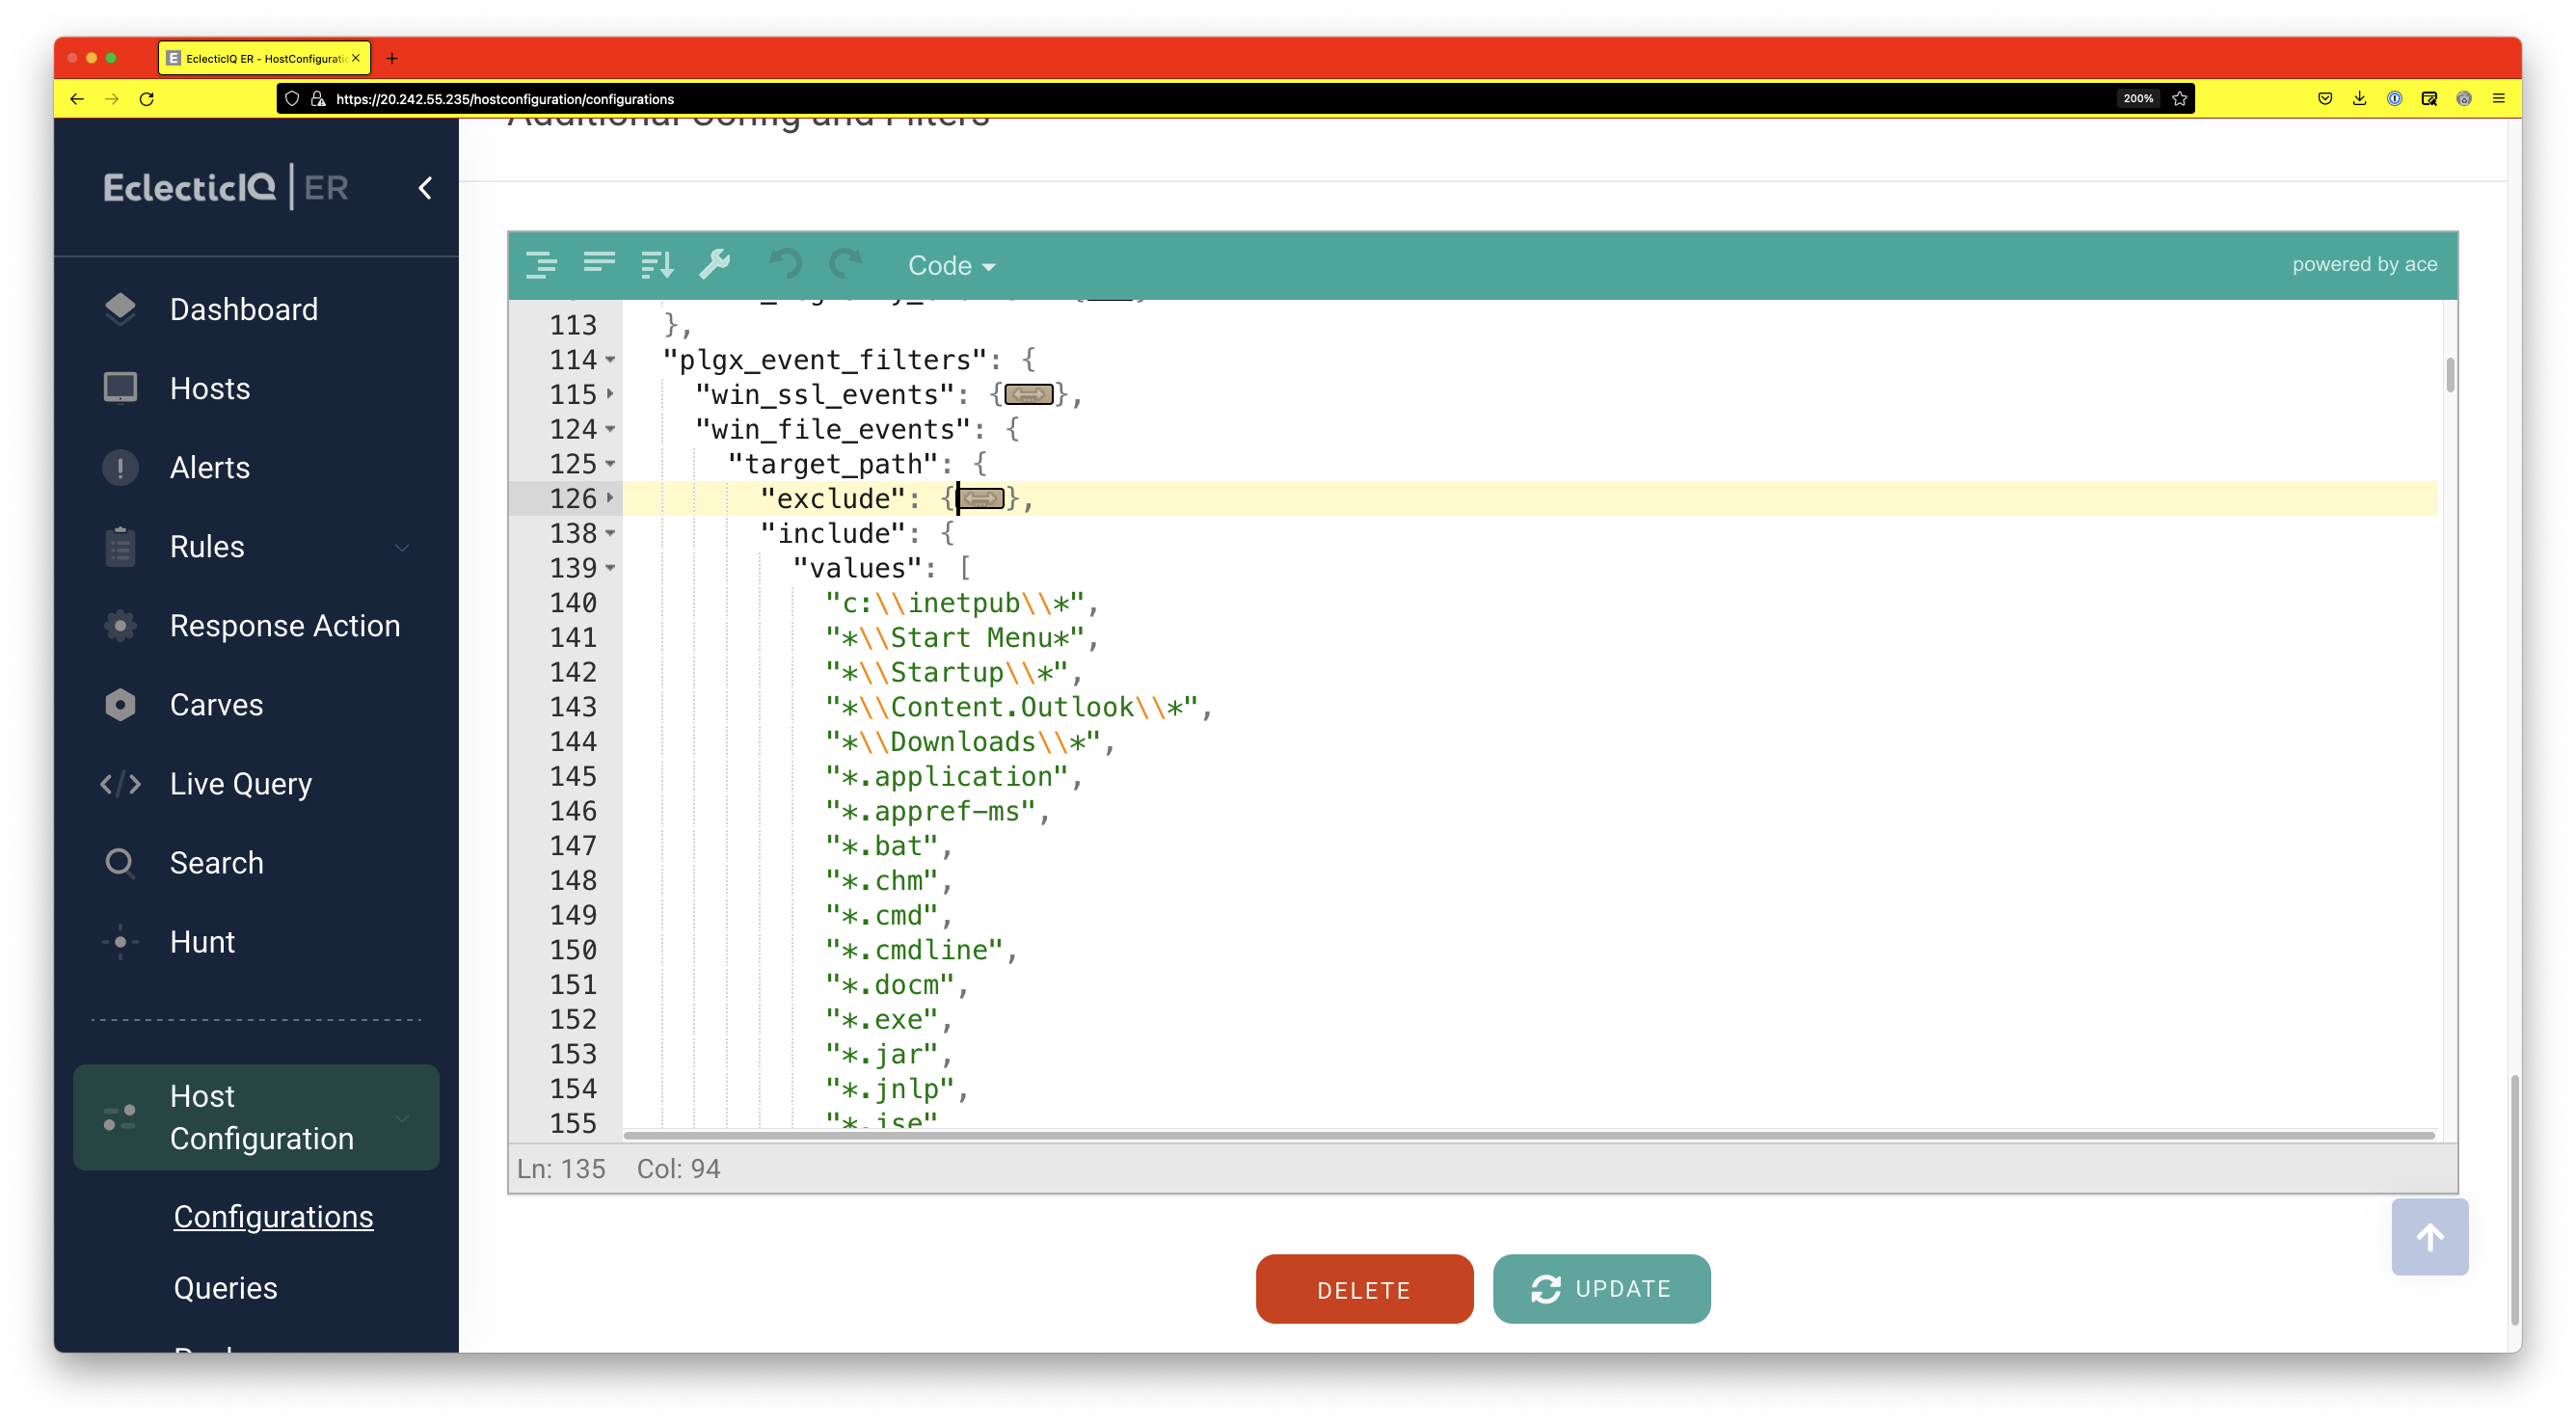
Task: Collapse the sidebar with the chevron arrow
Action: coord(425,188)
